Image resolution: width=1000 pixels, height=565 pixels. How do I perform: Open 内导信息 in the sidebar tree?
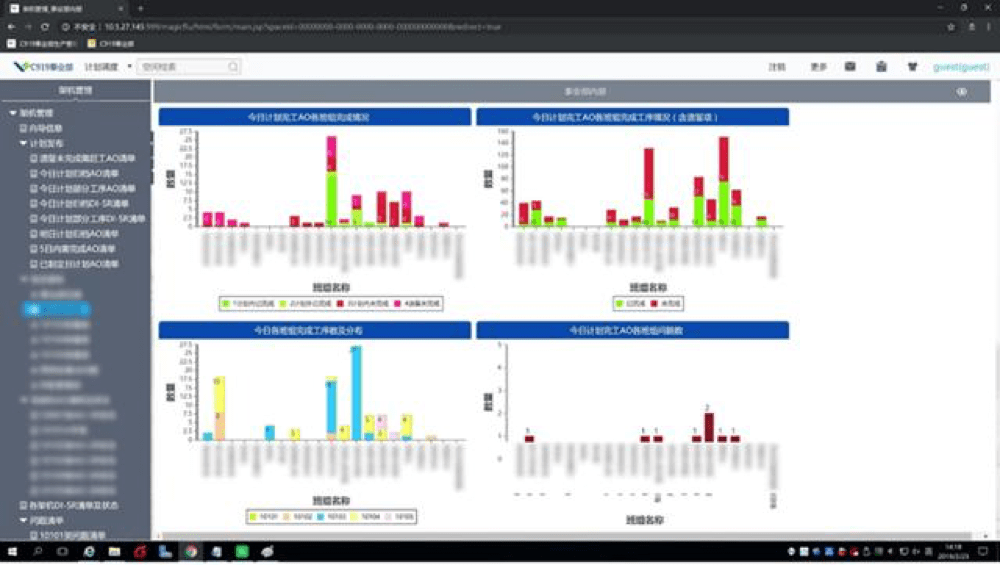pos(45,128)
